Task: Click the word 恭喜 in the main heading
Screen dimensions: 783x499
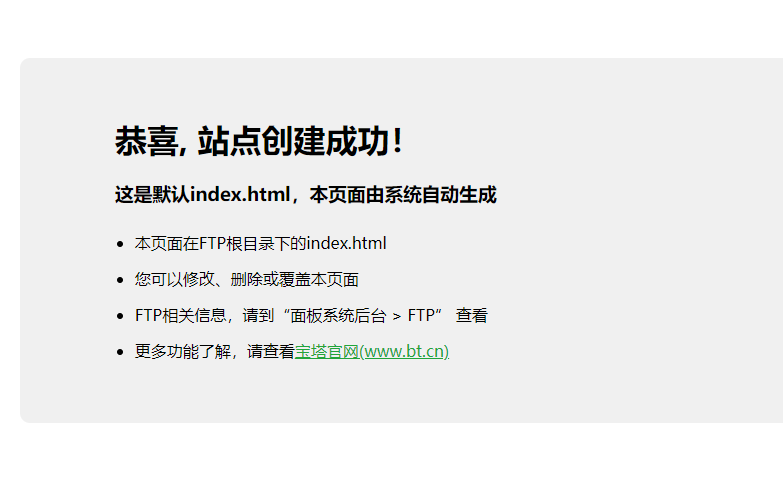Action: click(147, 141)
